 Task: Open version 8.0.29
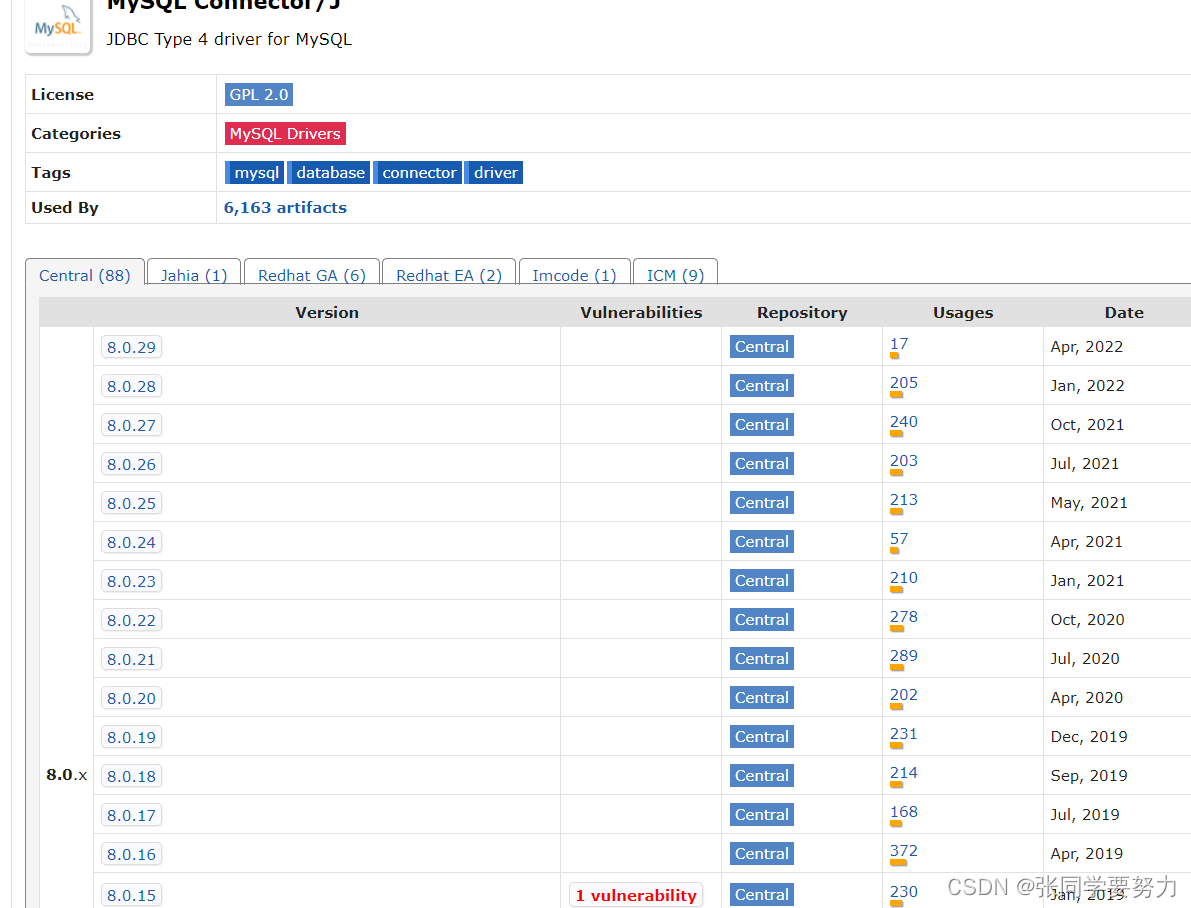(x=131, y=347)
